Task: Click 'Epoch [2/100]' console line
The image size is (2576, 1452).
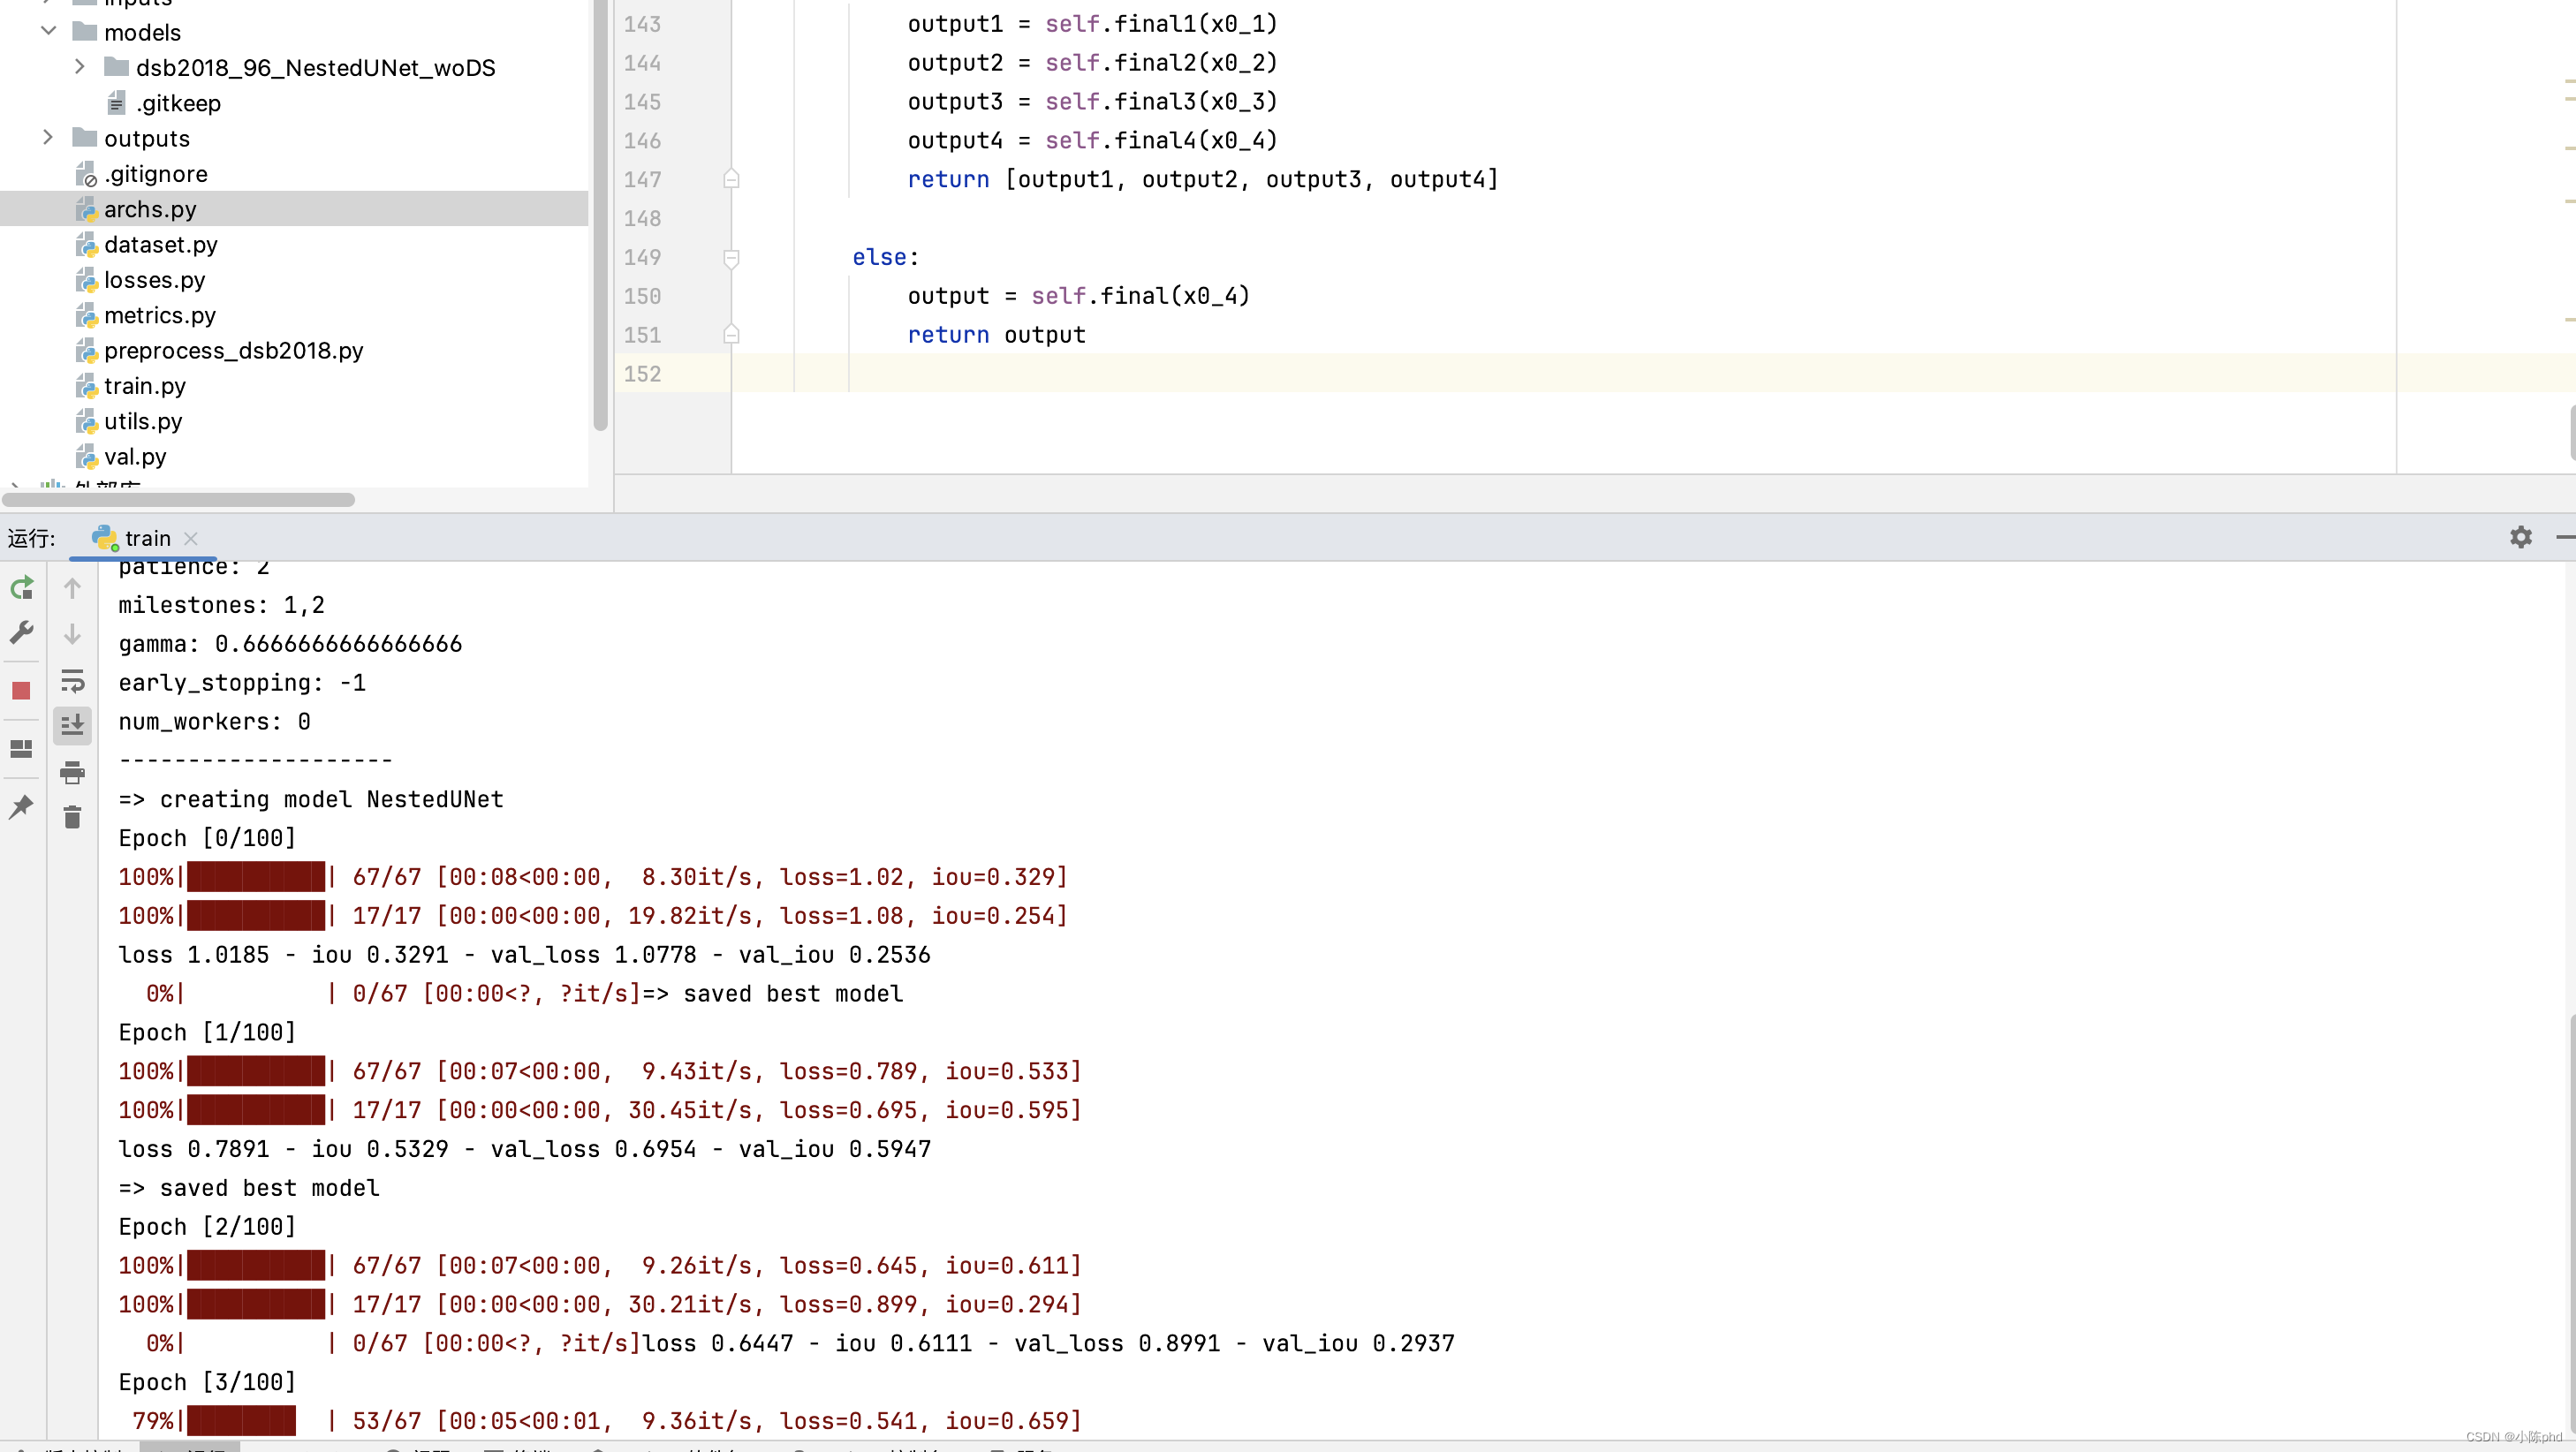Action: [207, 1227]
